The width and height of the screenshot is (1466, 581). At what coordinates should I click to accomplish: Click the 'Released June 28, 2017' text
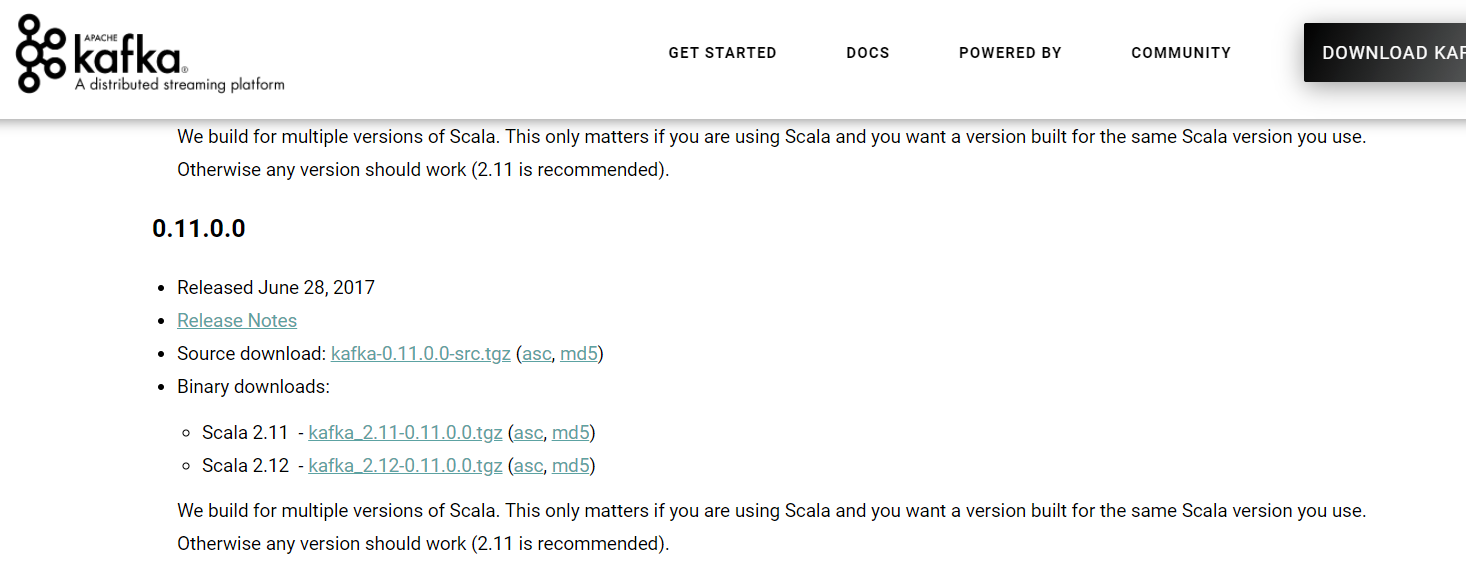(x=276, y=288)
